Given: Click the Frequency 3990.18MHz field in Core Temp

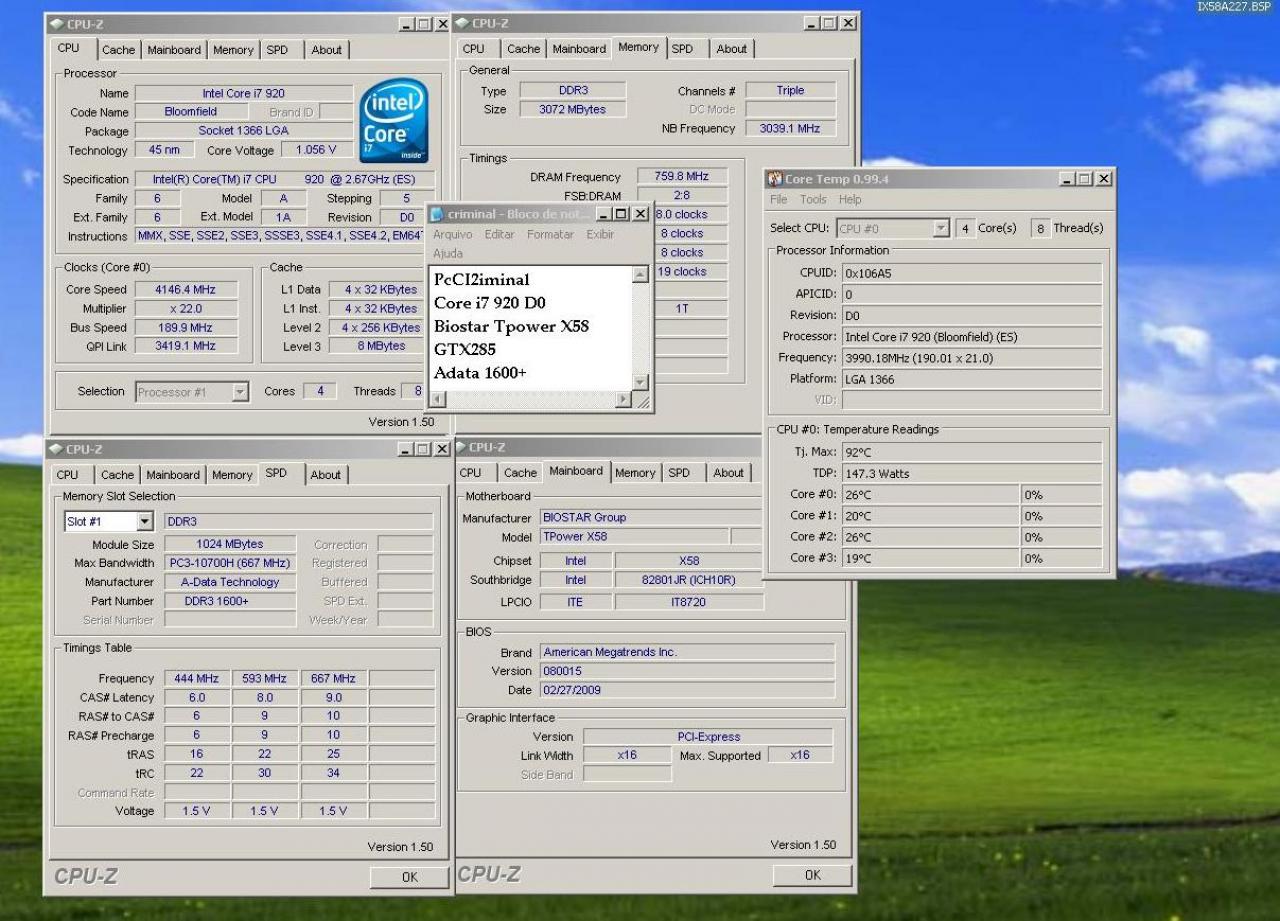Looking at the screenshot, I should pyautogui.click(x=972, y=358).
